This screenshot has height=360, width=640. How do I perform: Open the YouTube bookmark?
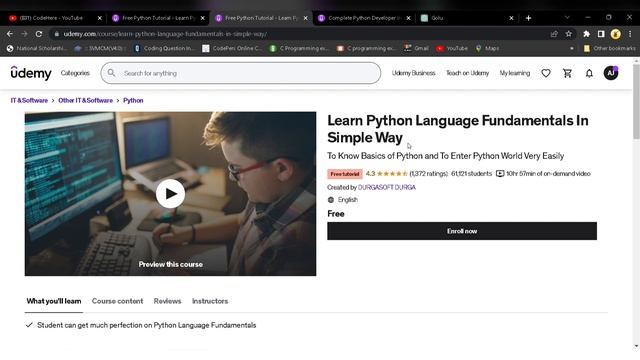click(452, 48)
